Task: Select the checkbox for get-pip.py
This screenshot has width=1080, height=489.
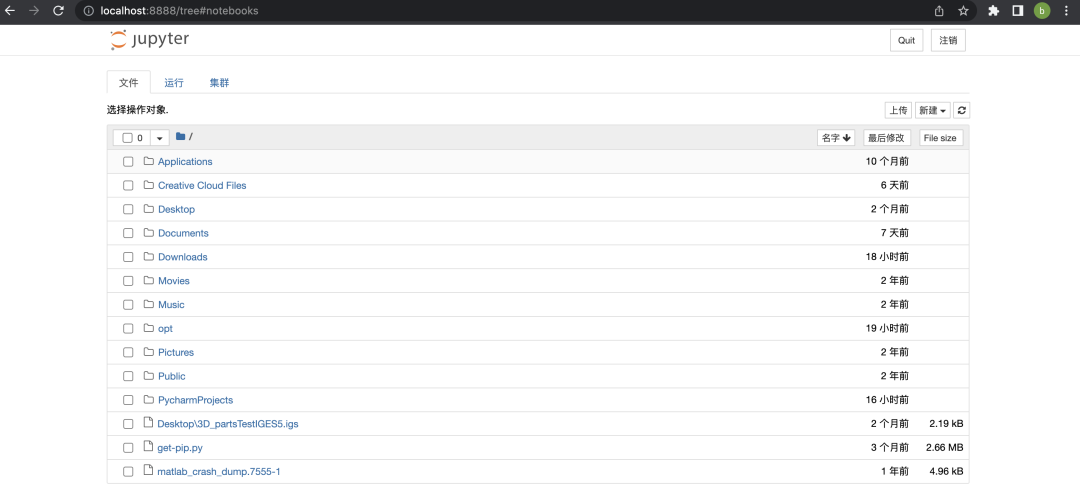Action: tap(128, 448)
